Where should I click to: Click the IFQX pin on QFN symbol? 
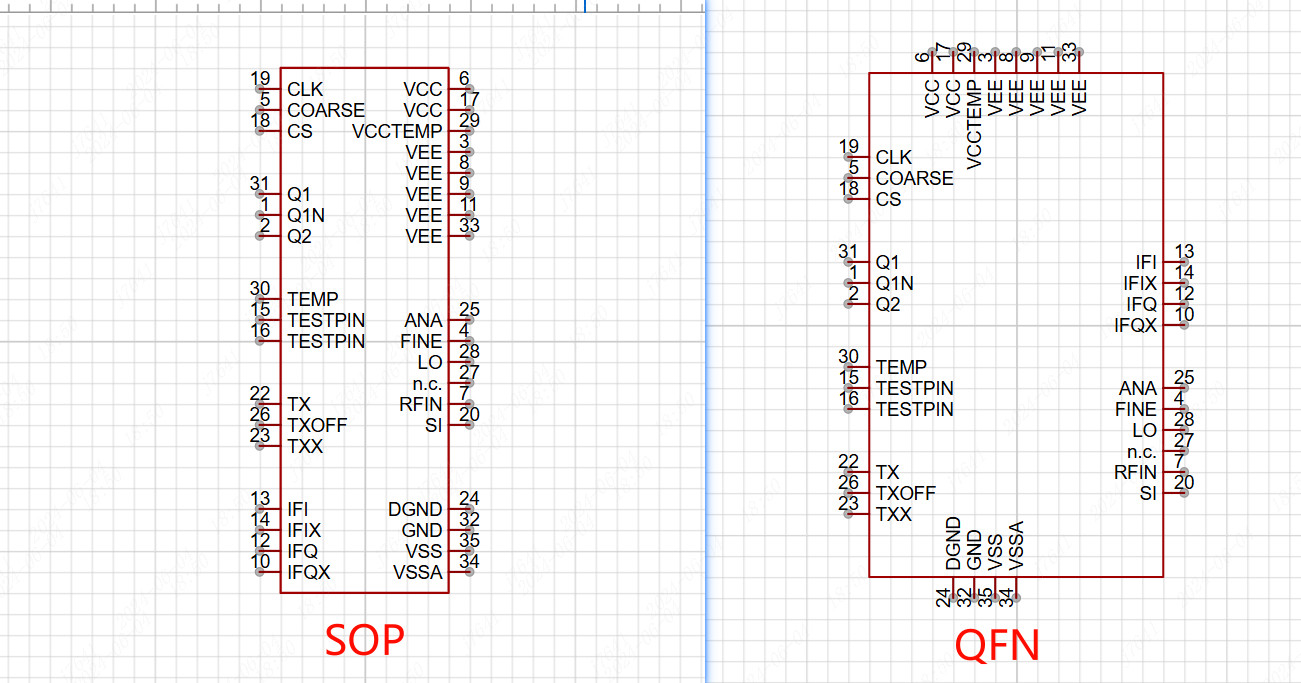(x=1135, y=326)
